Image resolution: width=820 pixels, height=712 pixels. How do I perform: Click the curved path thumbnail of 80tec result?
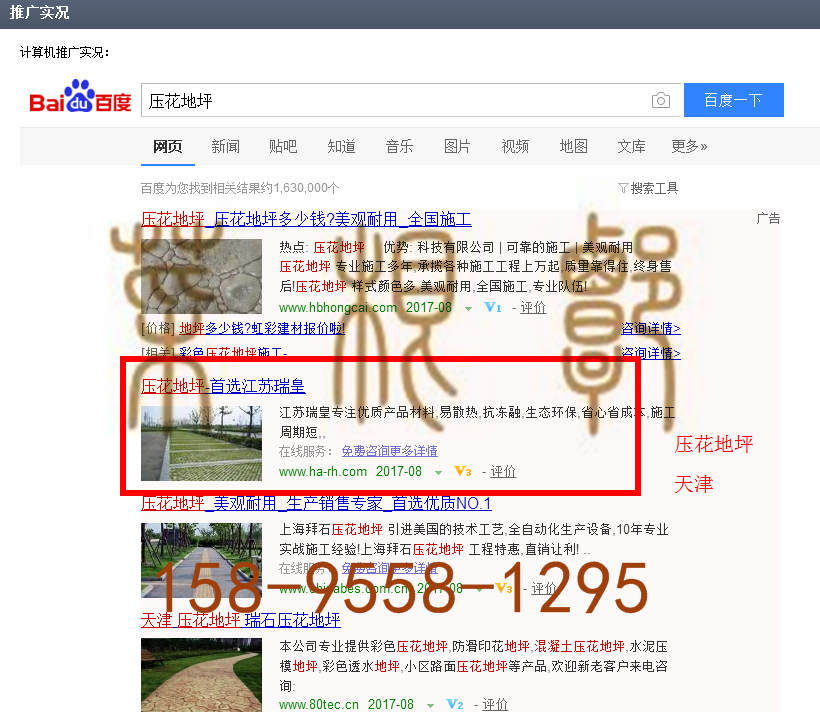click(201, 675)
